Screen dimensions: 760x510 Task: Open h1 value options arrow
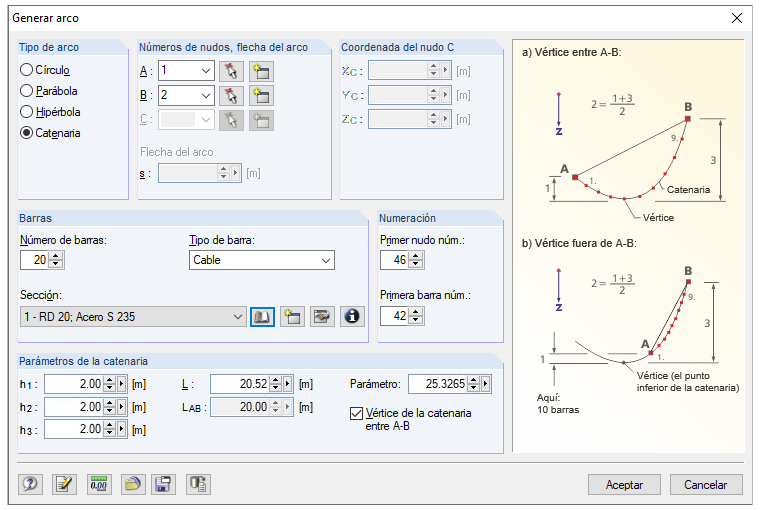122,384
